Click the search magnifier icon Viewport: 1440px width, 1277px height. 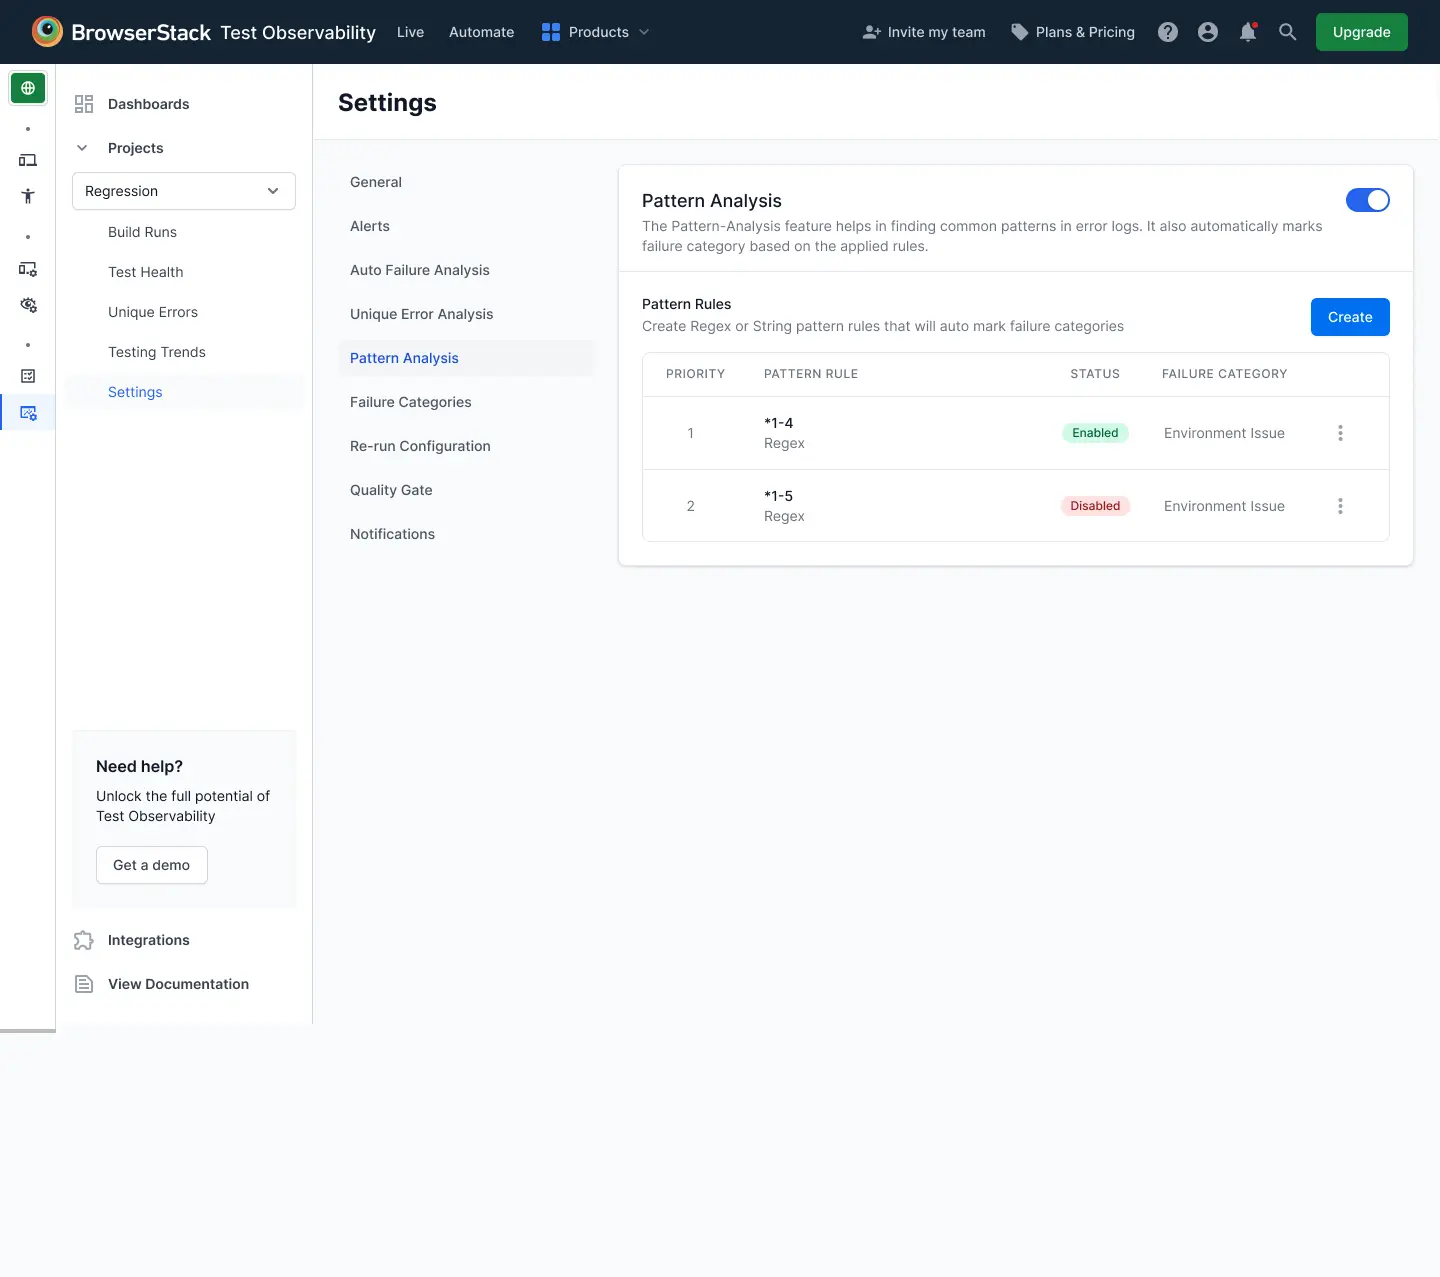pyautogui.click(x=1288, y=32)
